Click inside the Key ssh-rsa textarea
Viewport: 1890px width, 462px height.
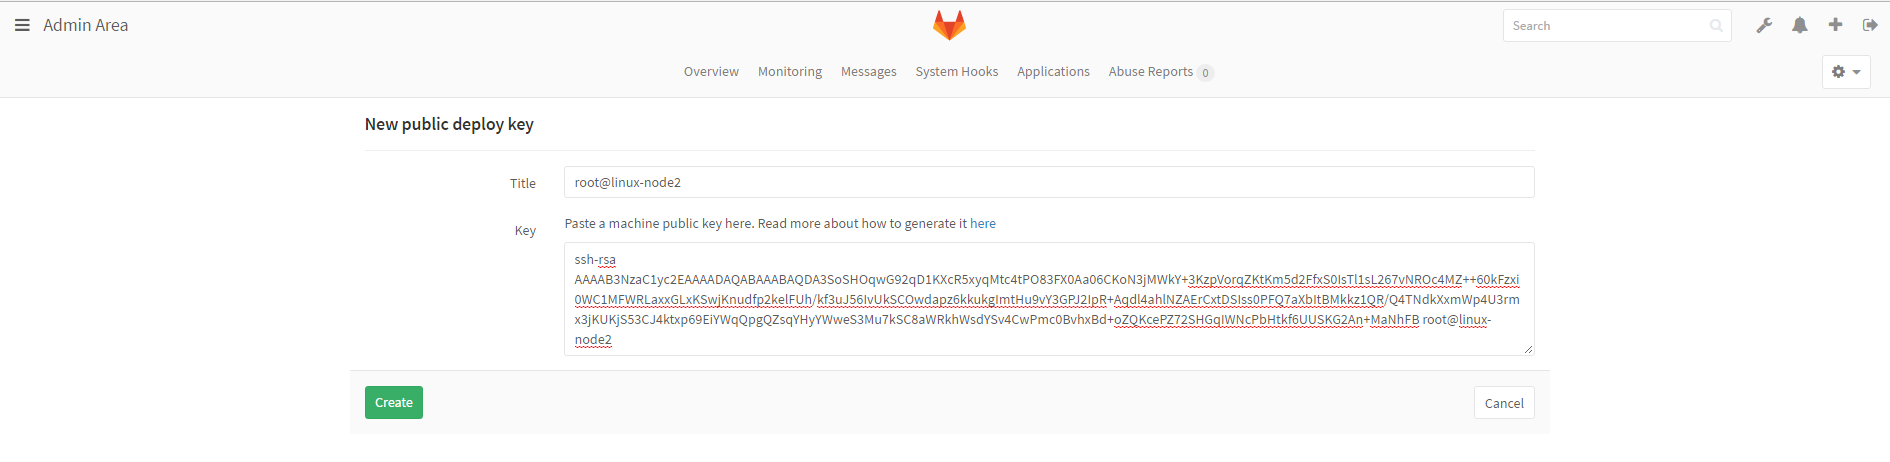point(1048,299)
